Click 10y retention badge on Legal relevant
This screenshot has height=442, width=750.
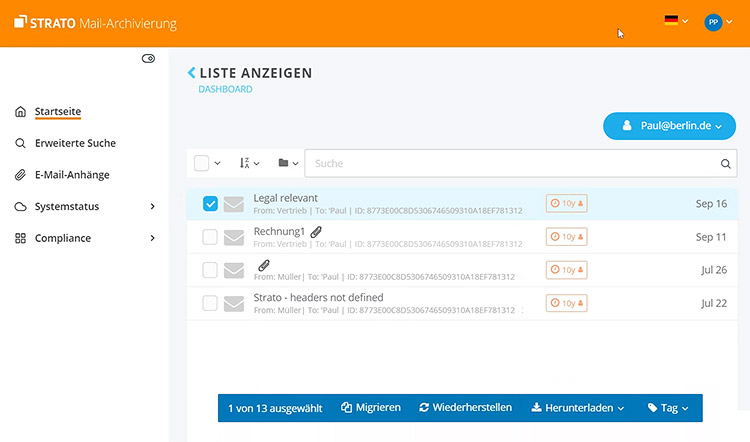[x=566, y=203]
